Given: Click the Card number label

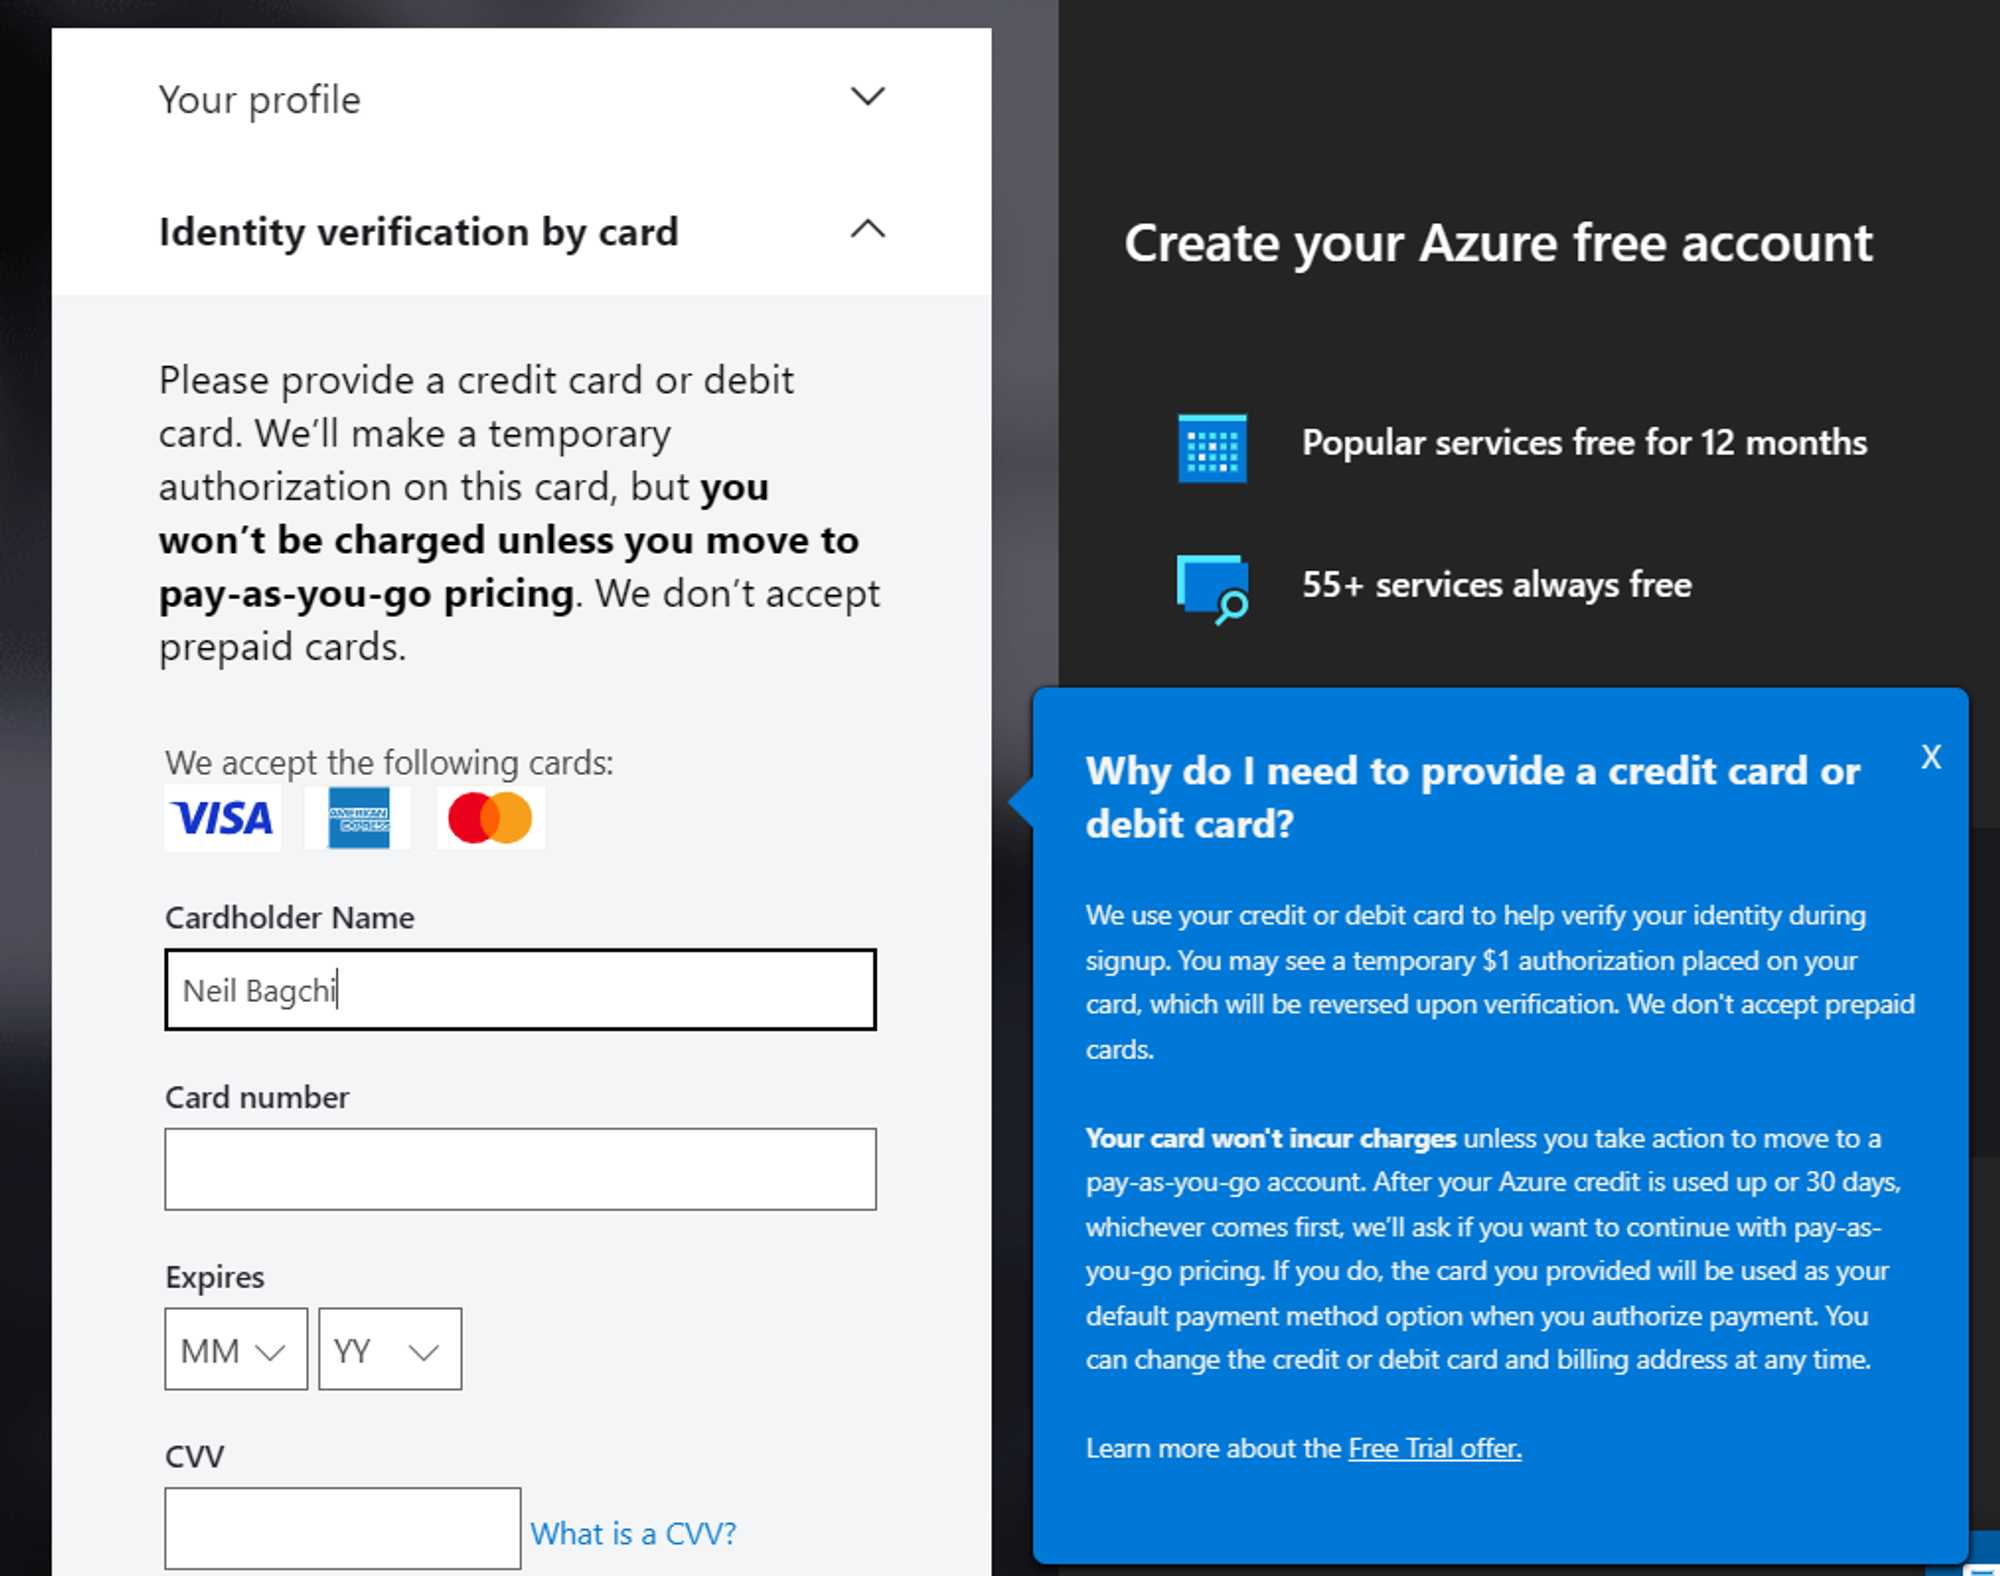Looking at the screenshot, I should pos(257,1097).
